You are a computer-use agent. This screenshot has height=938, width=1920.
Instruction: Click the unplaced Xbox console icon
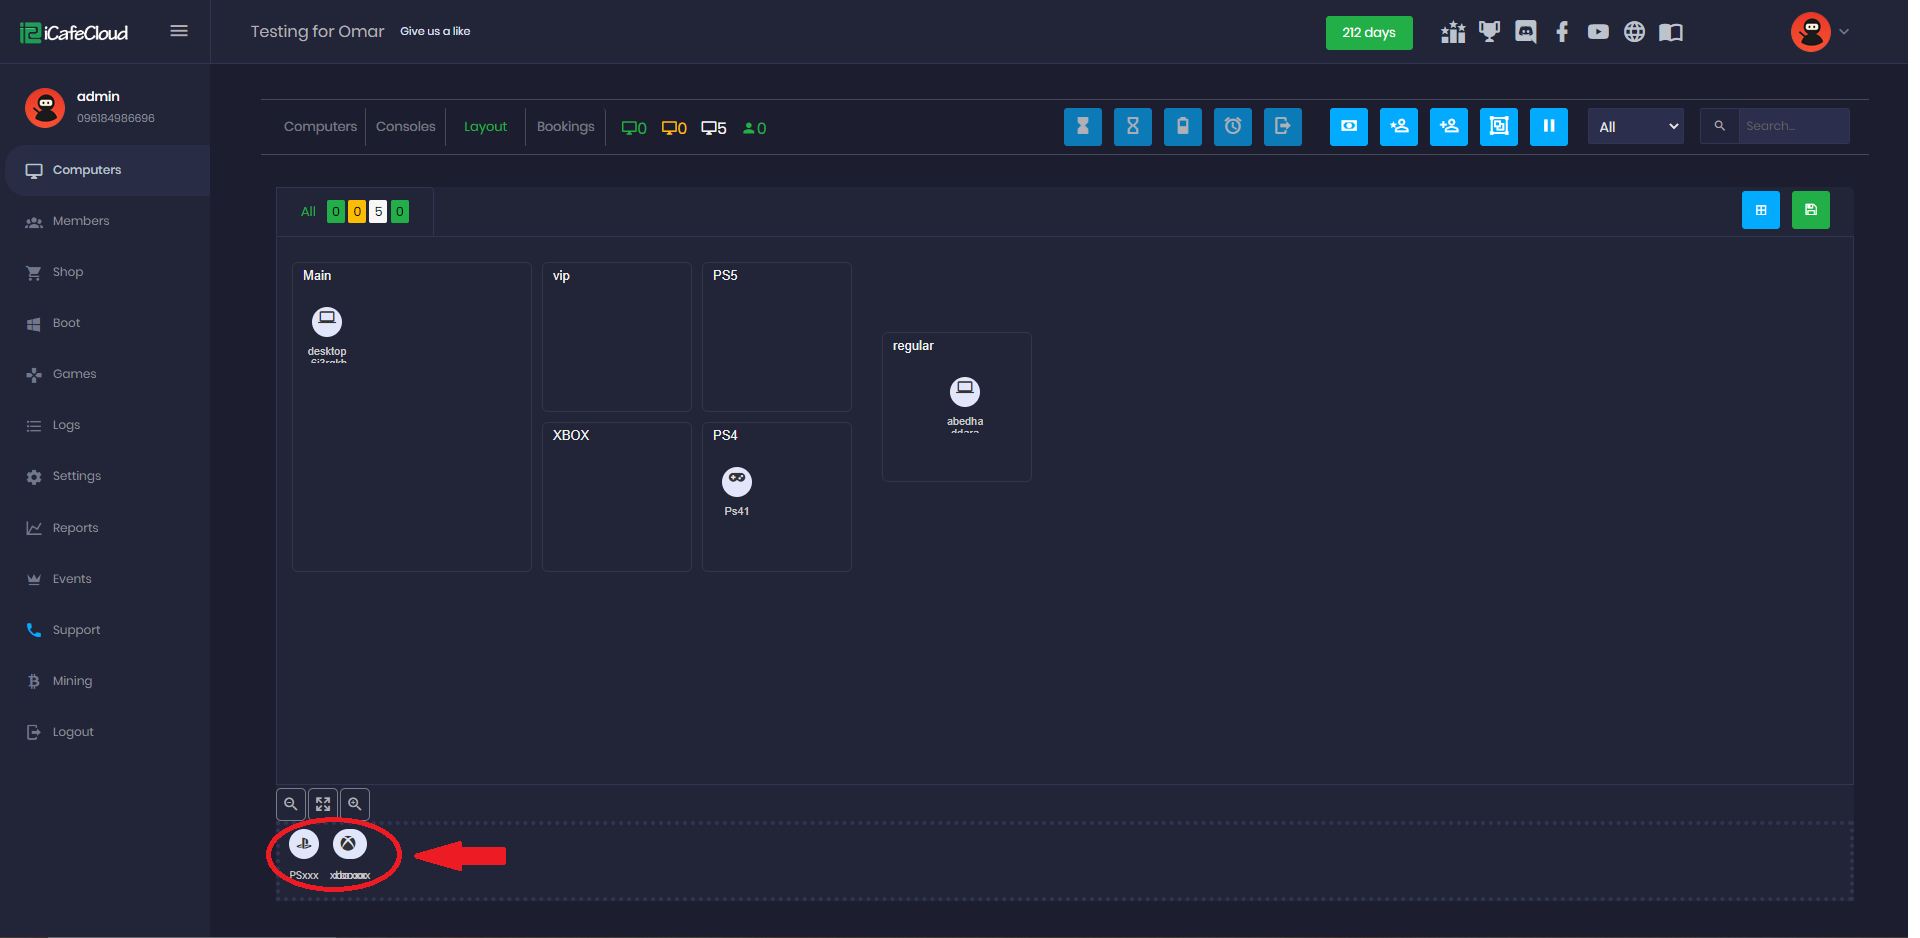(x=349, y=844)
